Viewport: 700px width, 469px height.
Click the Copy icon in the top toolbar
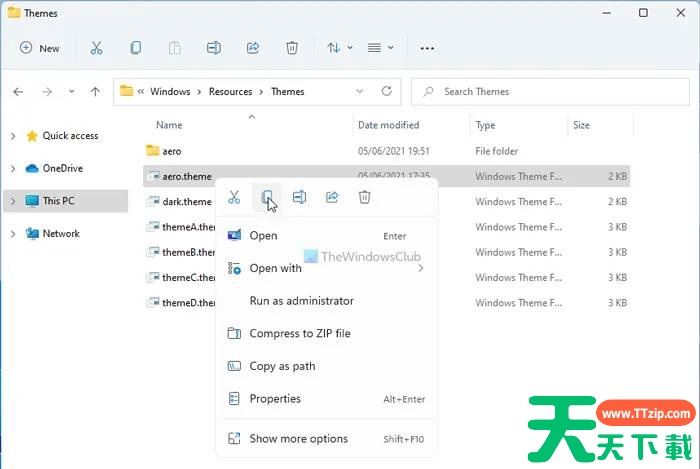coord(135,48)
